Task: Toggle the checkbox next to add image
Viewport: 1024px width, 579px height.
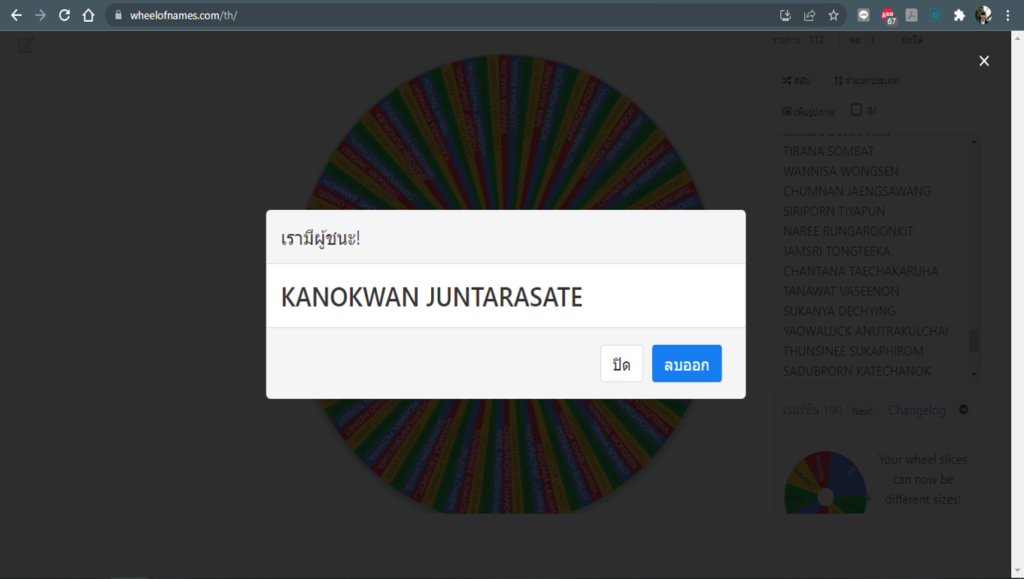Action: click(856, 110)
